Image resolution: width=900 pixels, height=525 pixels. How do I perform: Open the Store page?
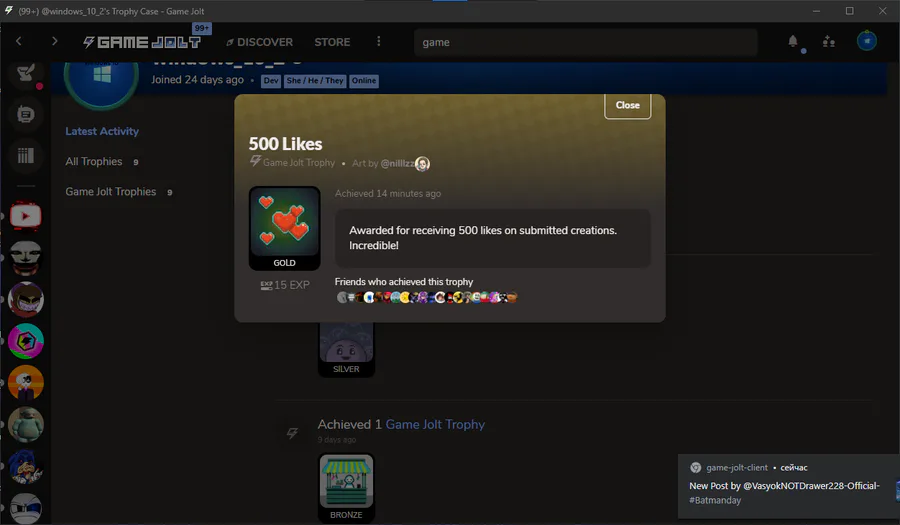tap(332, 42)
